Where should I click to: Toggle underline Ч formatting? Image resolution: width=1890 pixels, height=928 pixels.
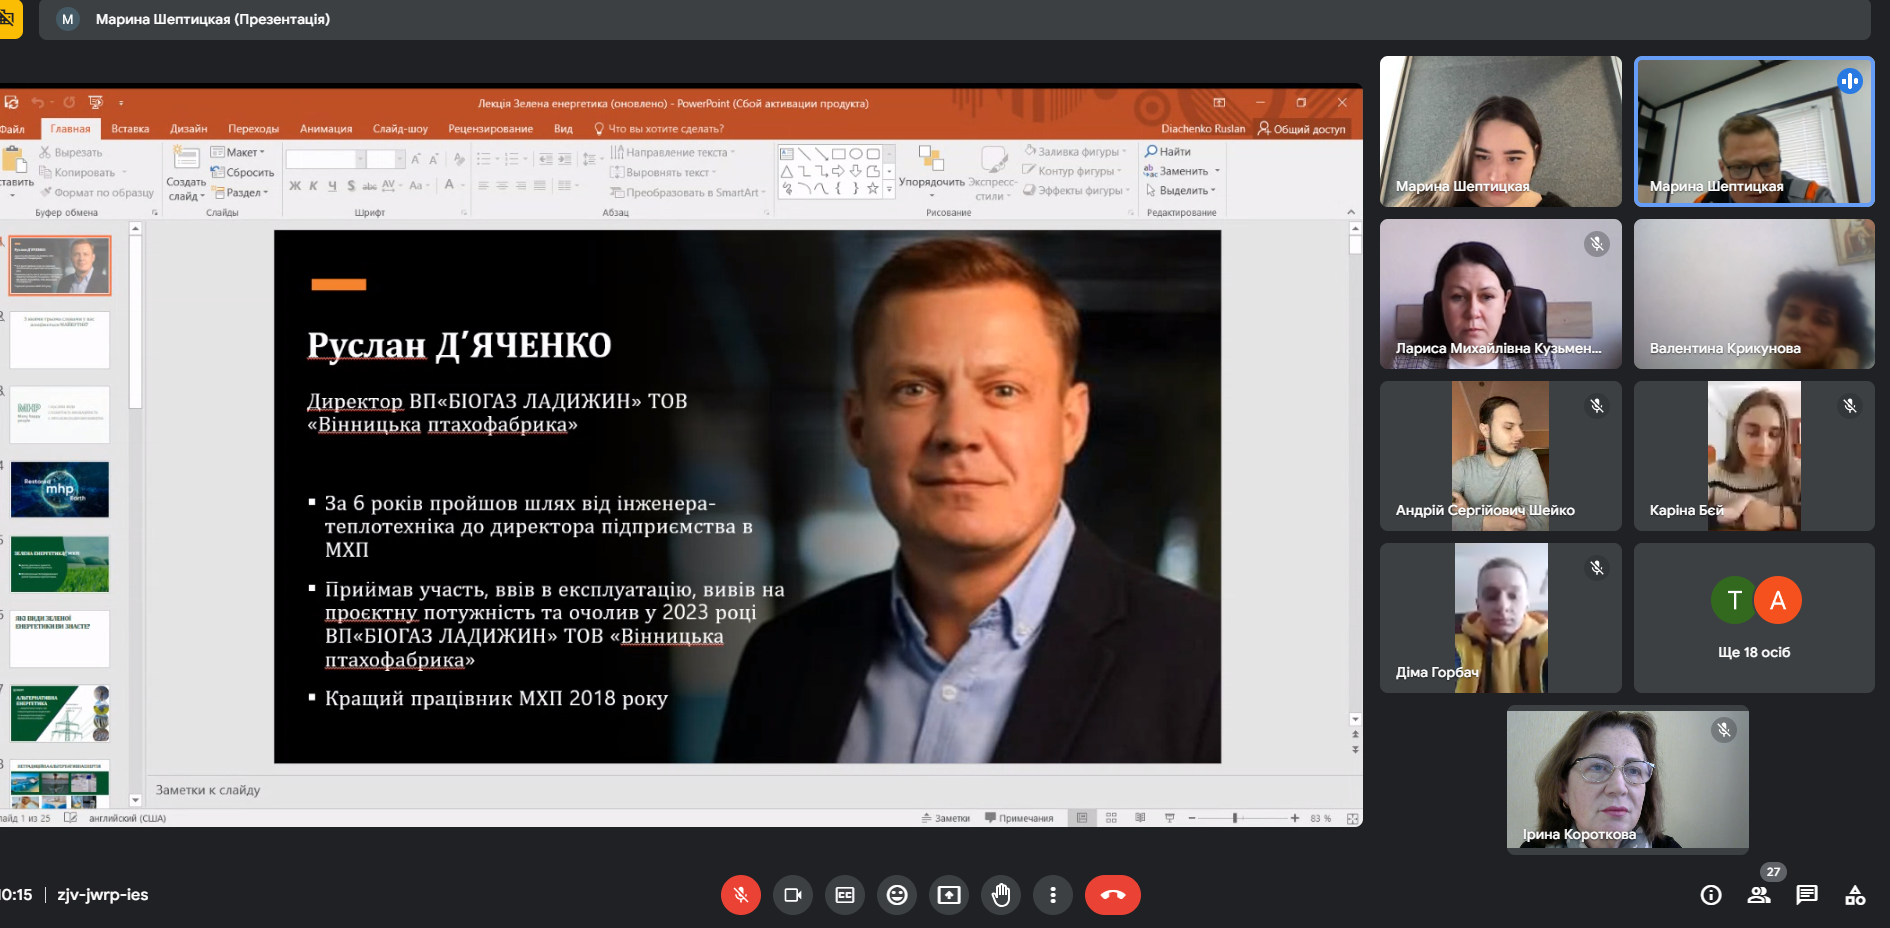[x=332, y=186]
